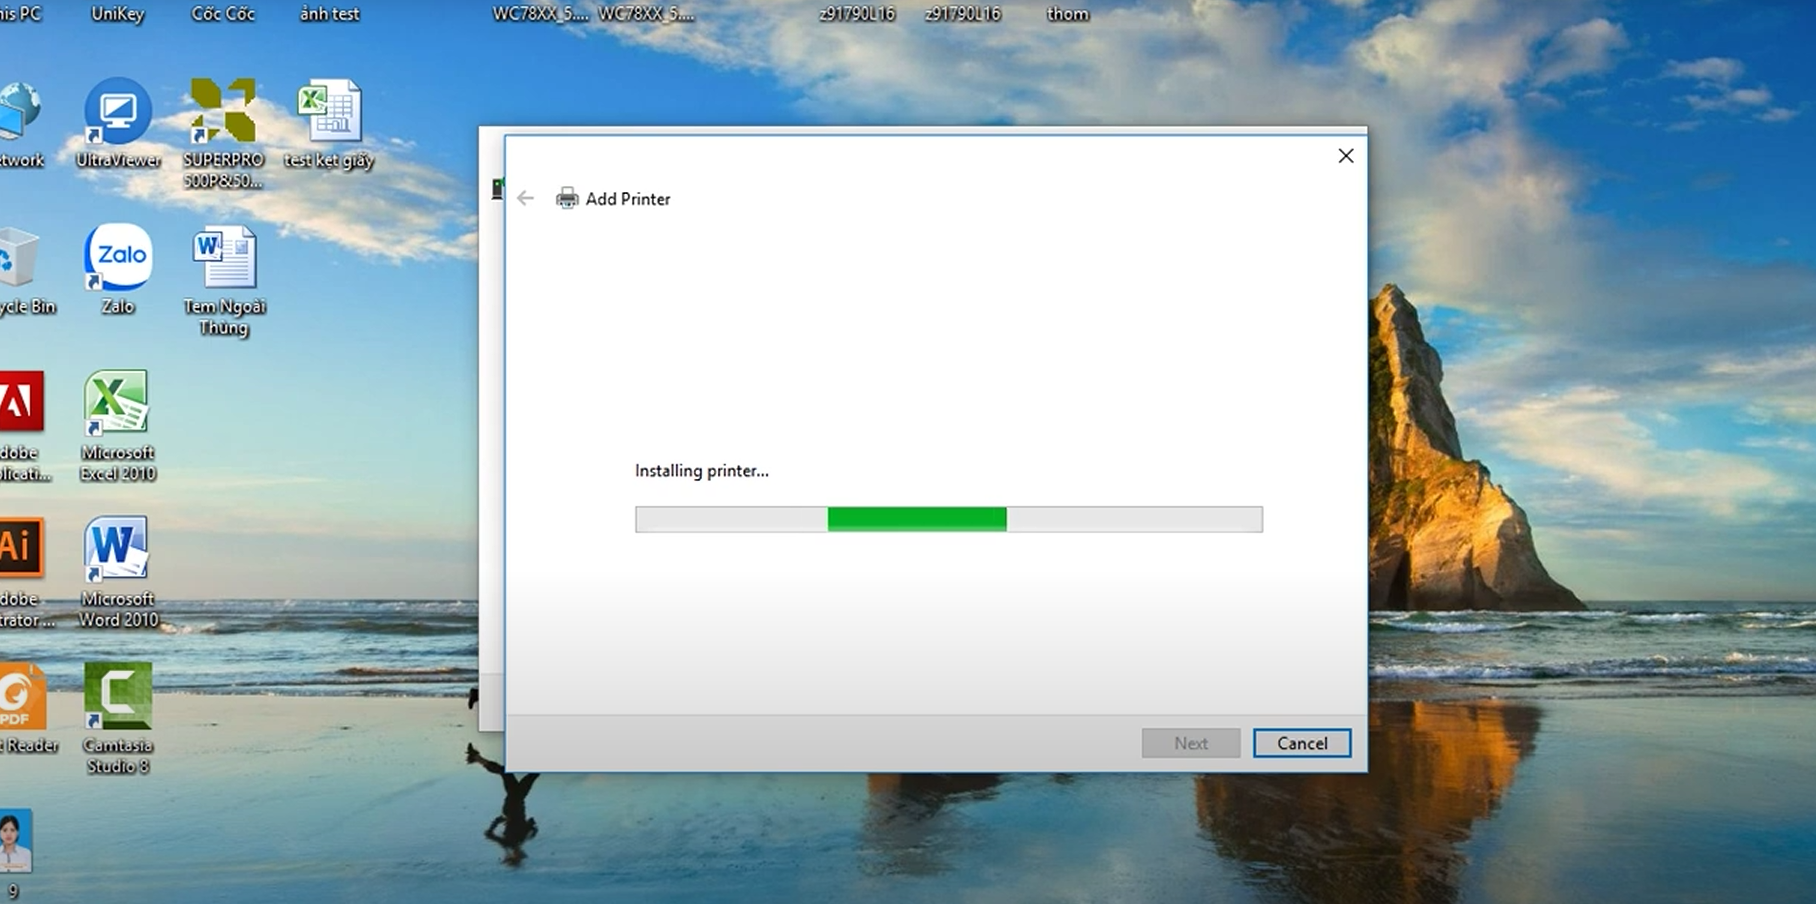1816x904 pixels.
Task: Launch Microsoft Excel 2010
Action: (117, 404)
